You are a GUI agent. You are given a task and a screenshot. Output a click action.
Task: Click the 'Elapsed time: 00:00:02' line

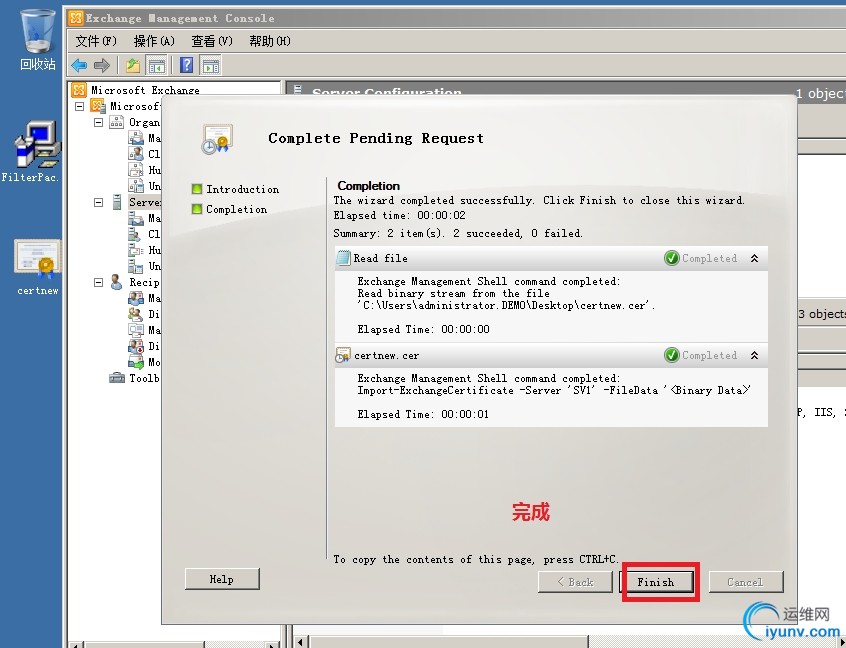coord(399,215)
